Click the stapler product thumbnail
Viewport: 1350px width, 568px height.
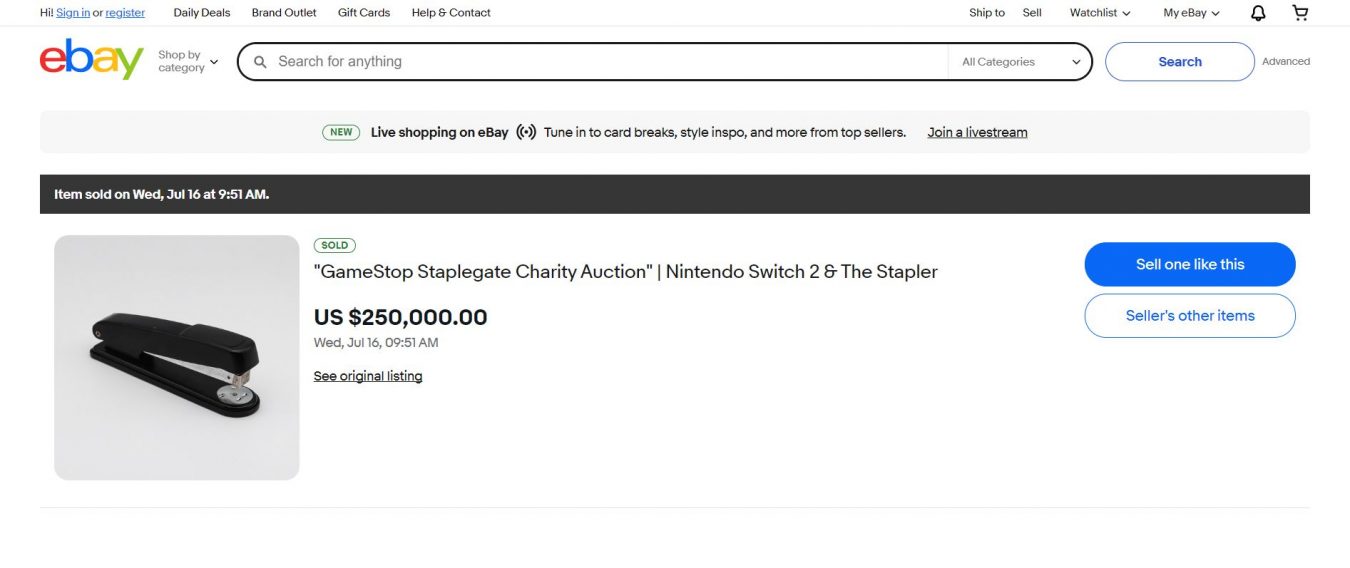point(177,357)
